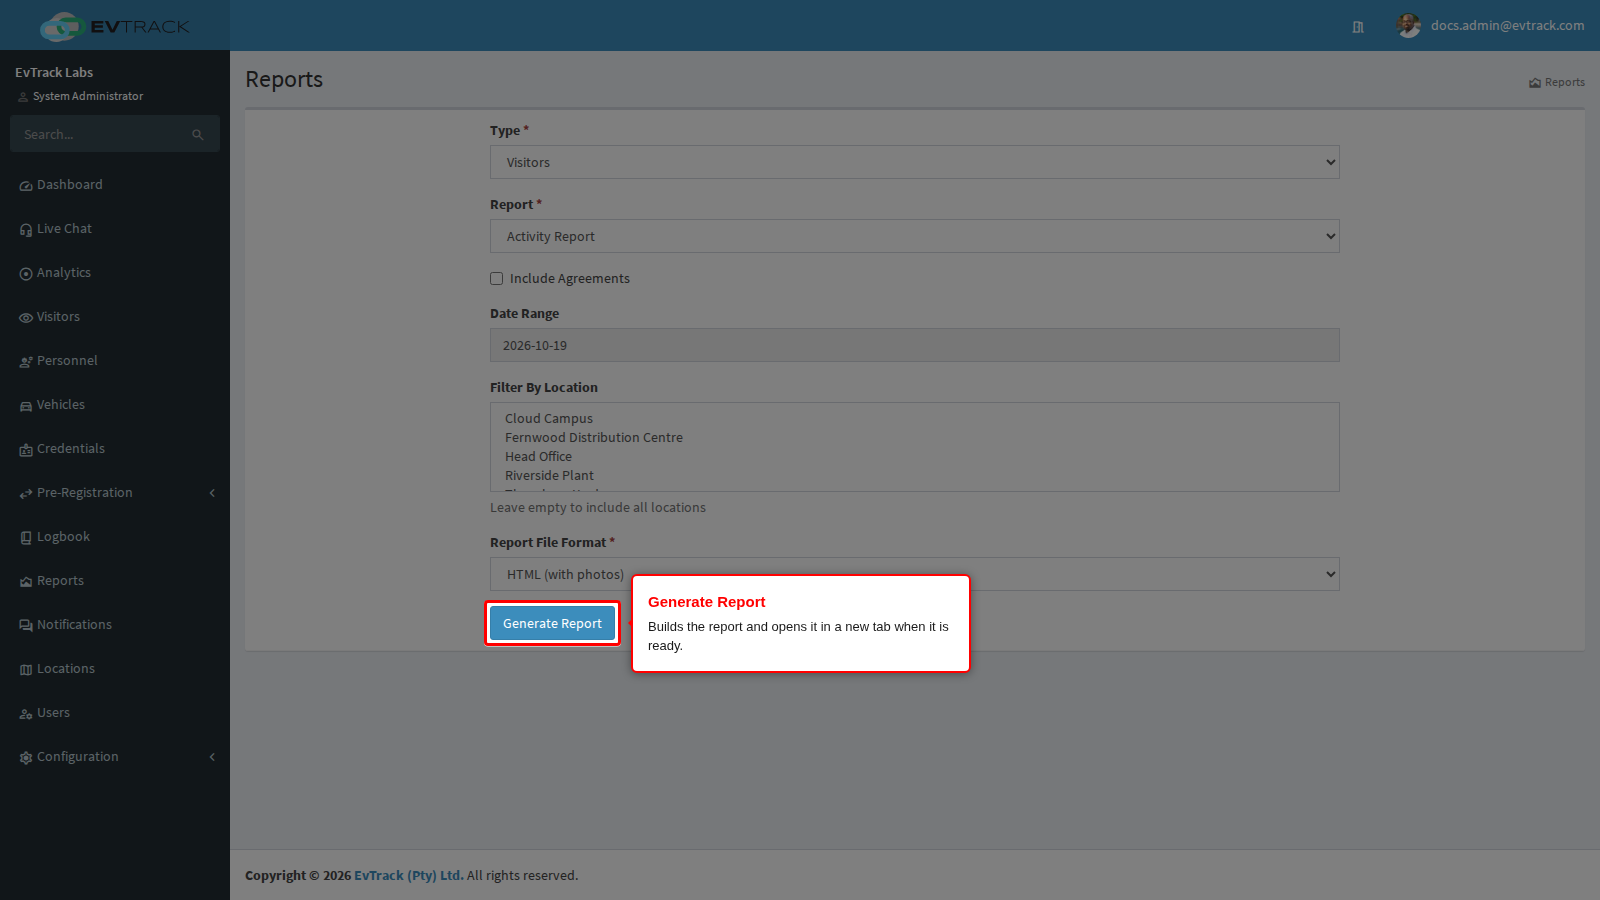The width and height of the screenshot is (1600, 900).
Task: Click the Credentials badge icon
Action: (x=26, y=450)
